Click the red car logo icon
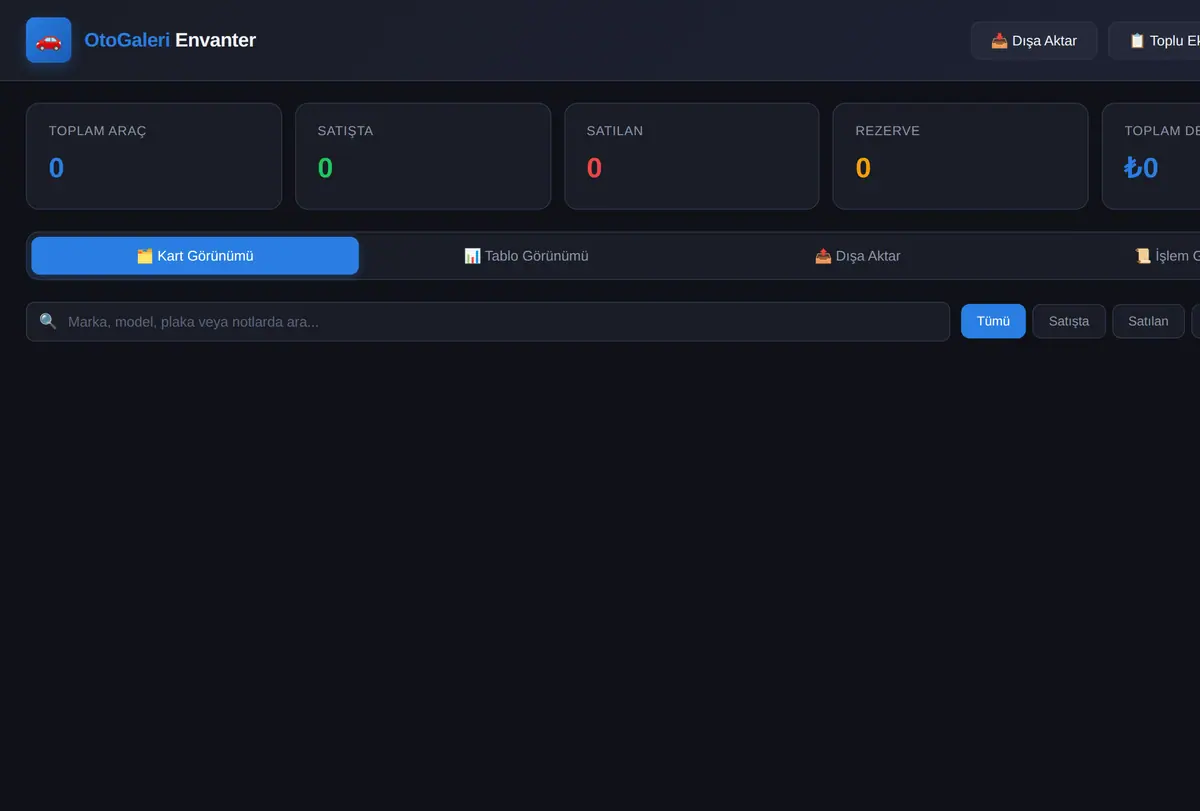 48,40
